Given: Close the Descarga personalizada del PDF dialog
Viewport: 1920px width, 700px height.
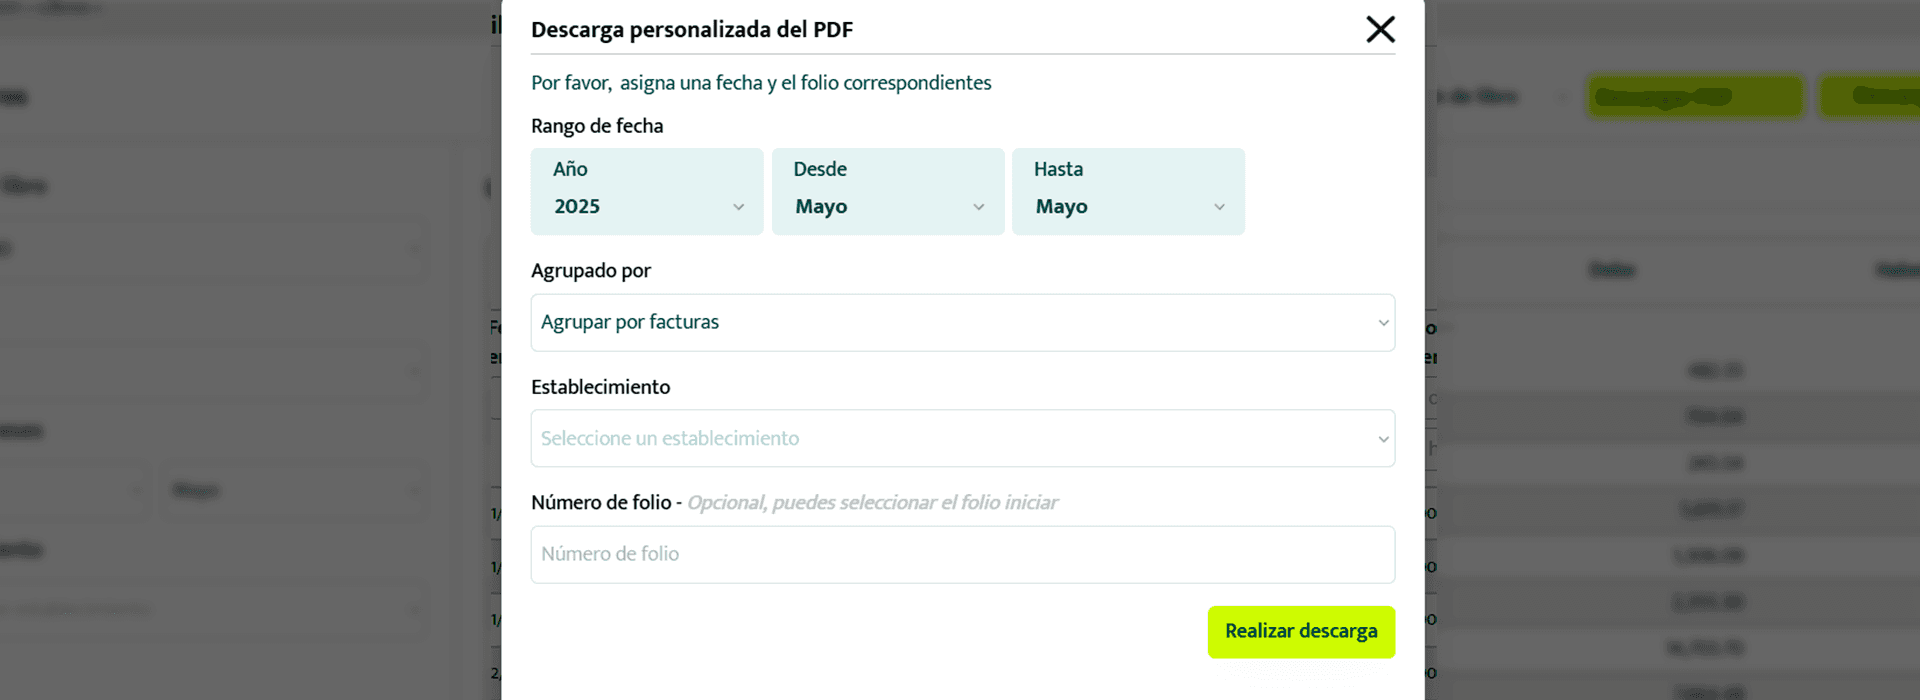Looking at the screenshot, I should tap(1380, 29).
